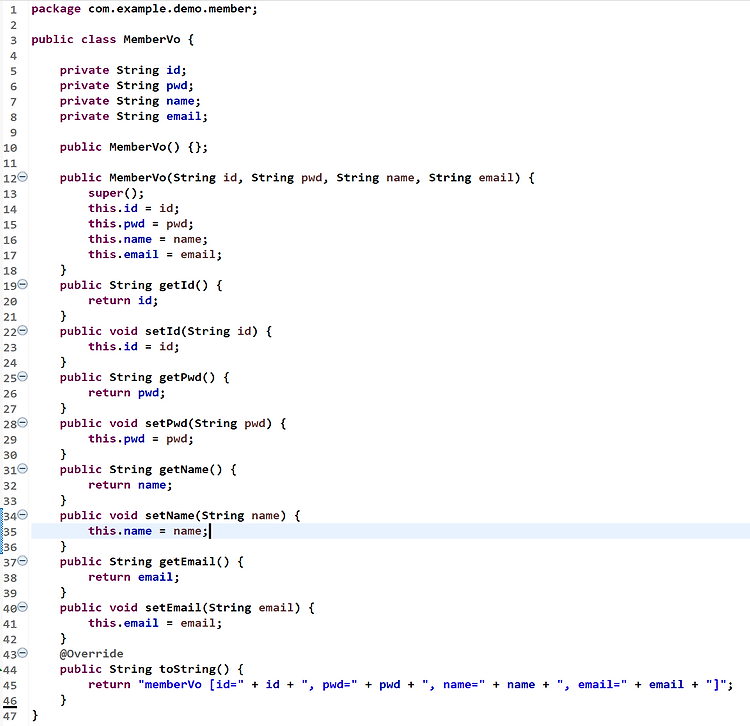
Task: Click field 'id' in line 5 declaration
Action: 173,70
